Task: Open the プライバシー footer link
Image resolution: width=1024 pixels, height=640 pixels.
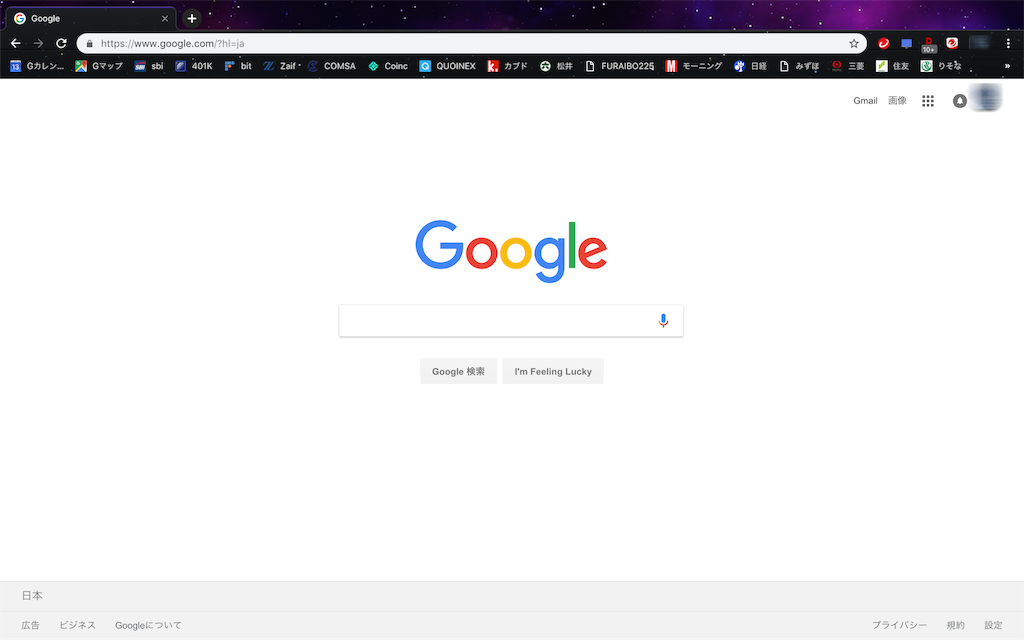Action: [899, 625]
